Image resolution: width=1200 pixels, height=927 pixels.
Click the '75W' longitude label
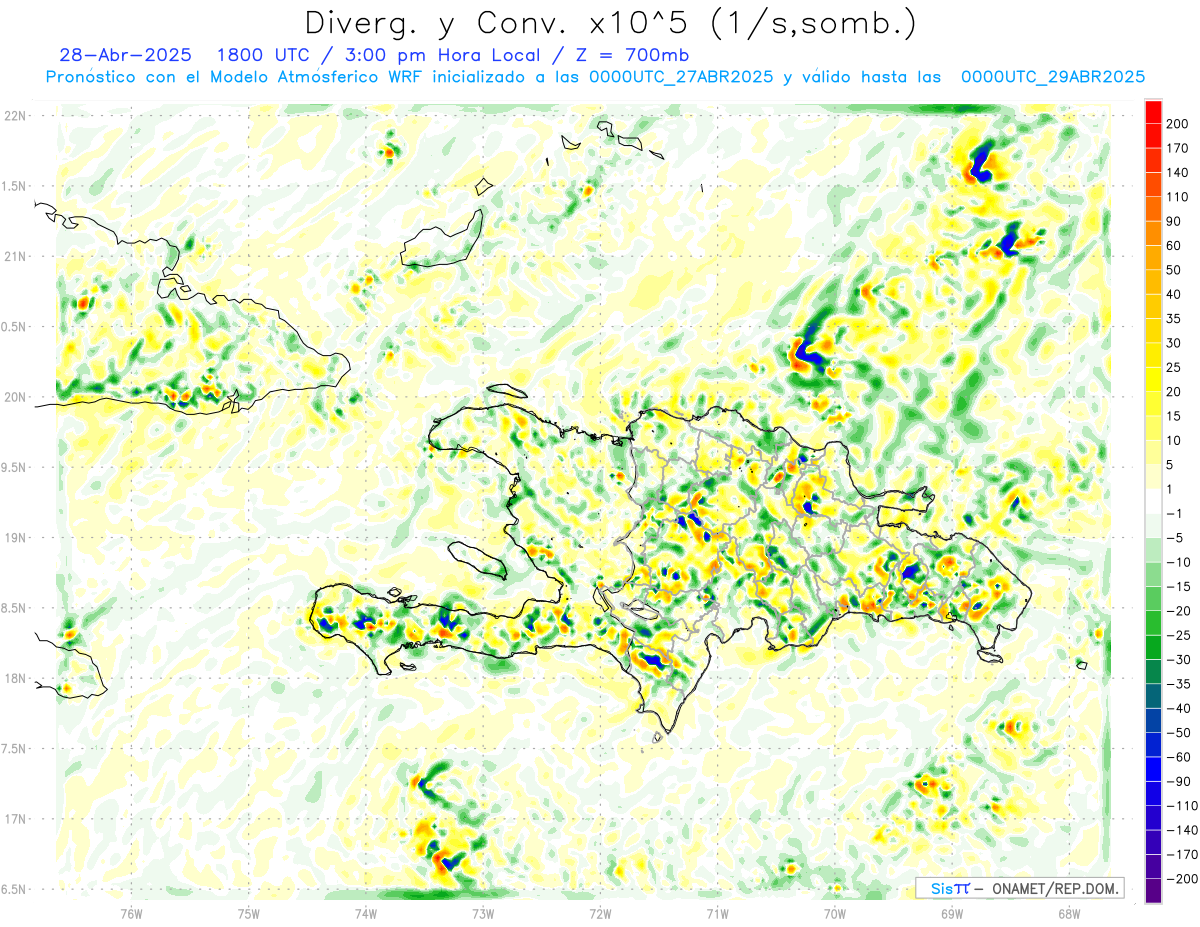[249, 914]
